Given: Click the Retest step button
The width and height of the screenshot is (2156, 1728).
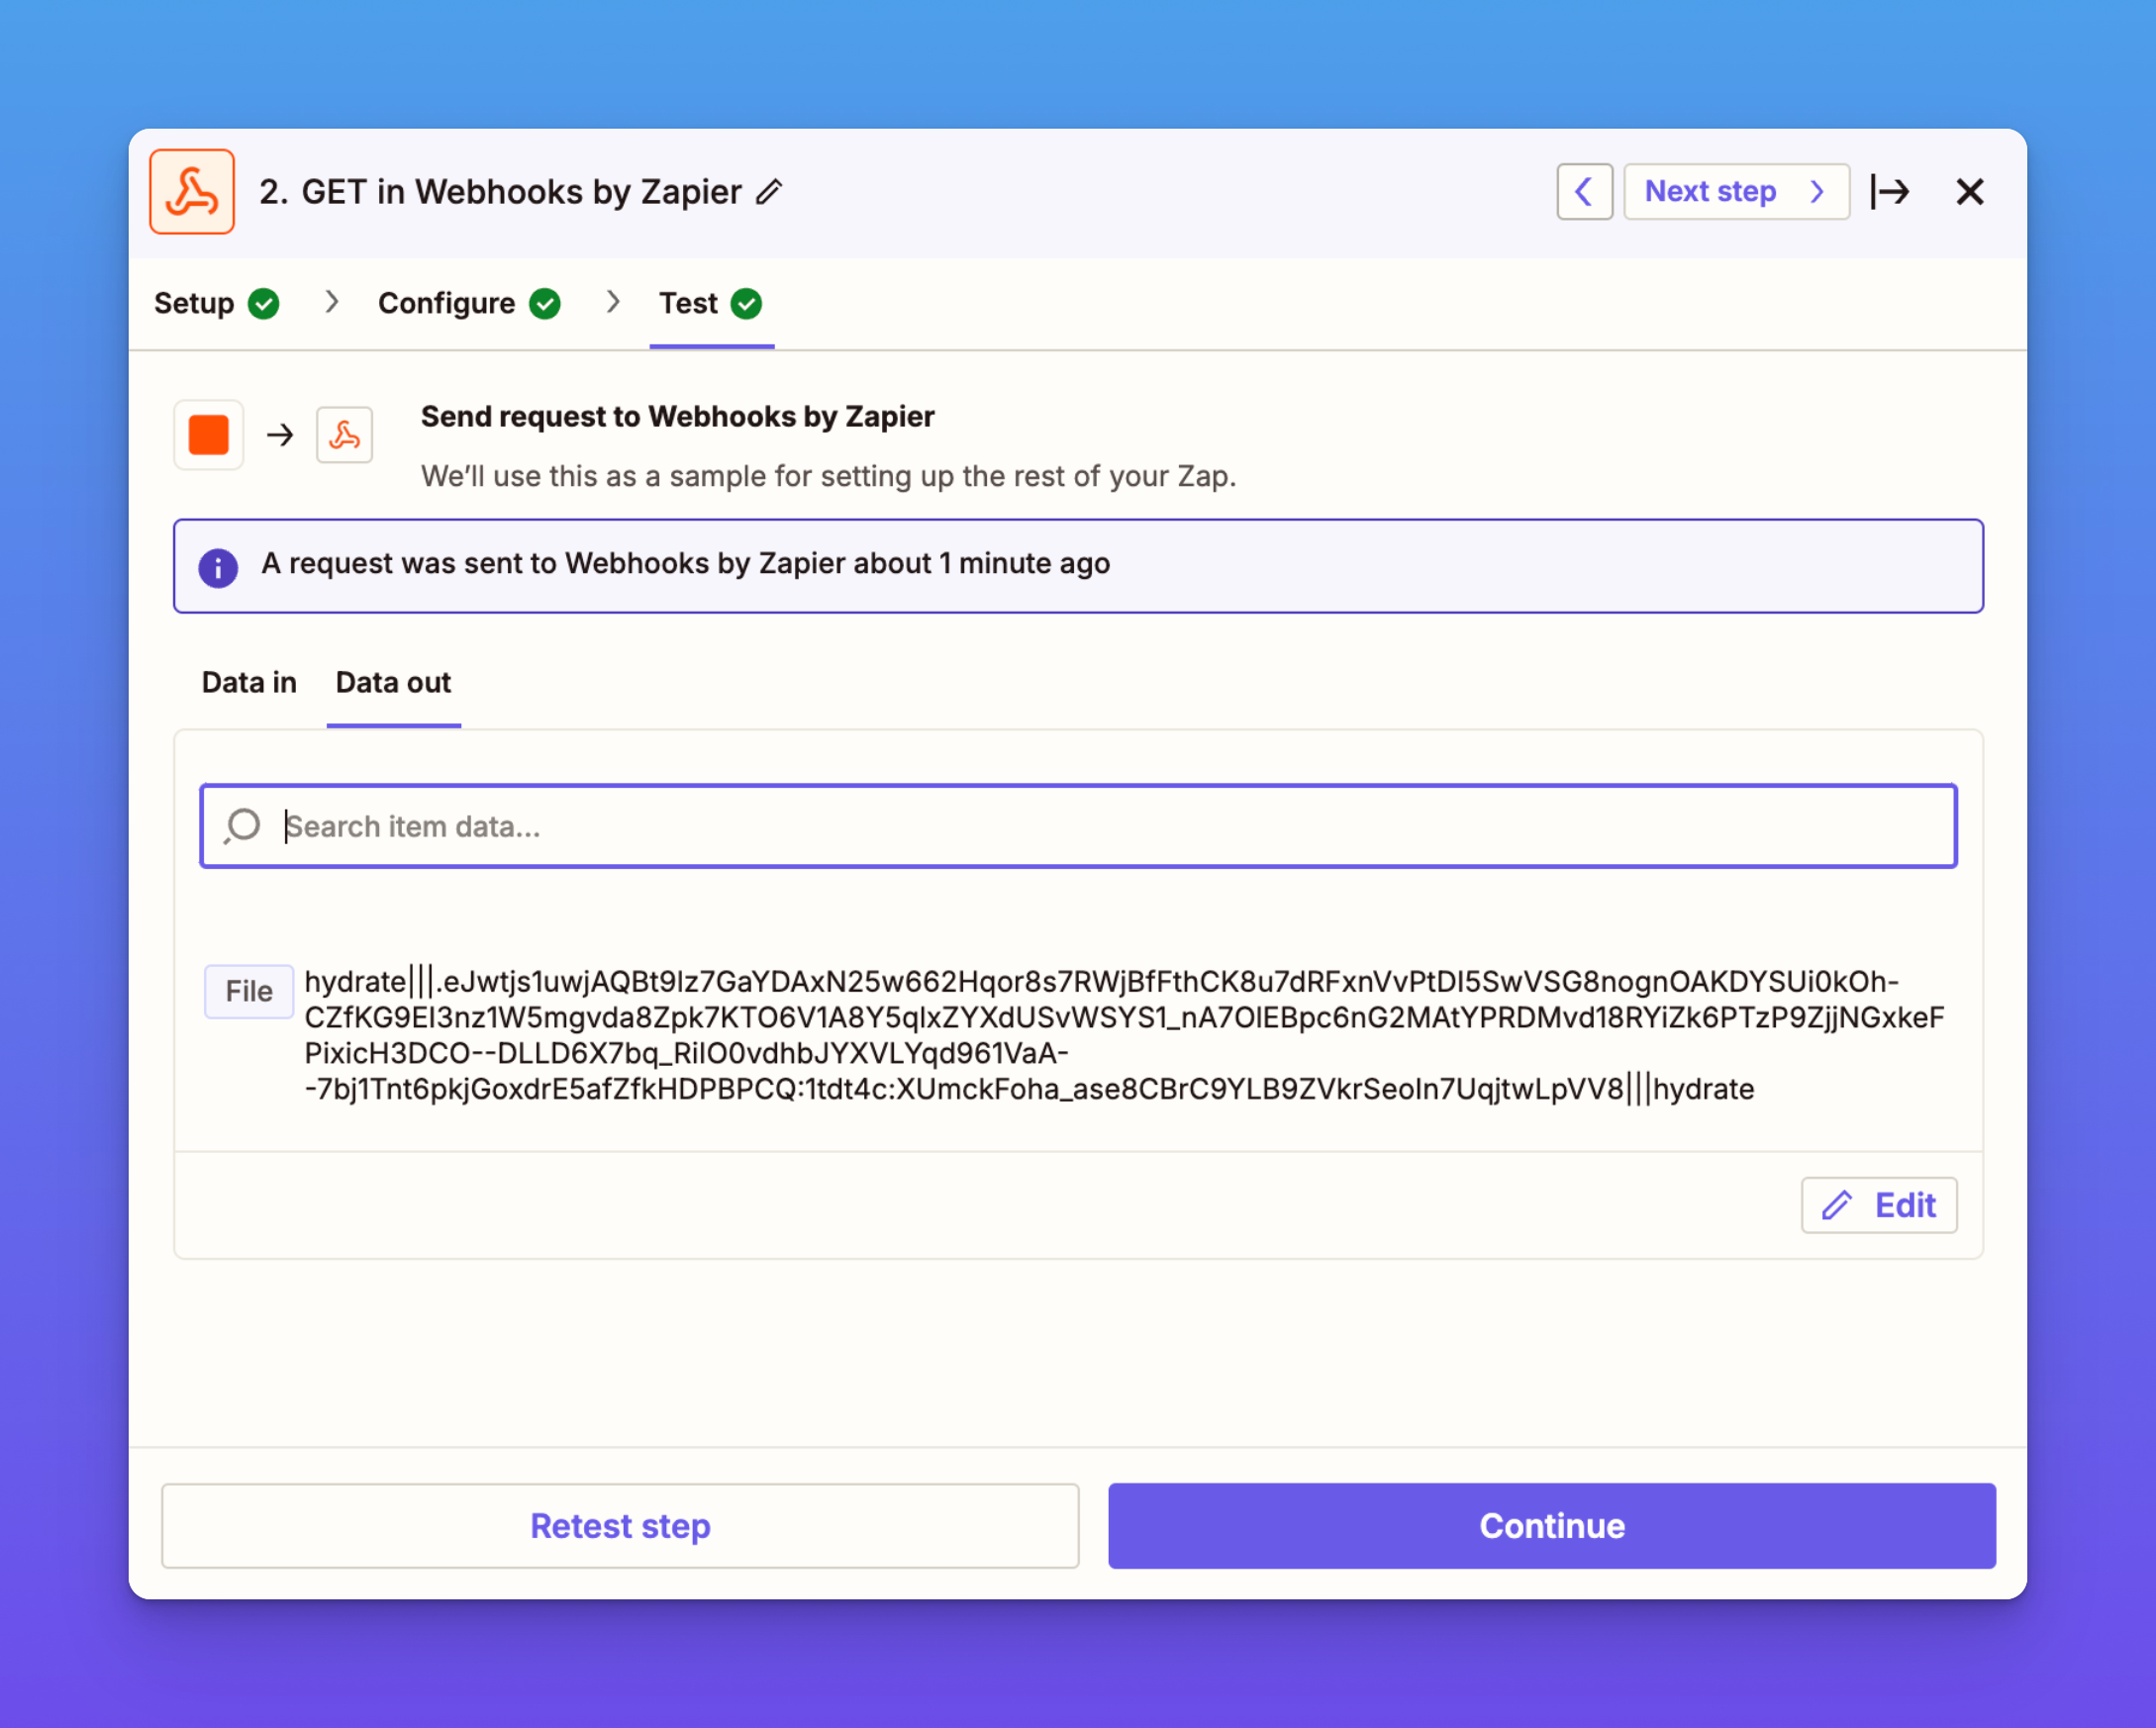Looking at the screenshot, I should click(x=620, y=1526).
